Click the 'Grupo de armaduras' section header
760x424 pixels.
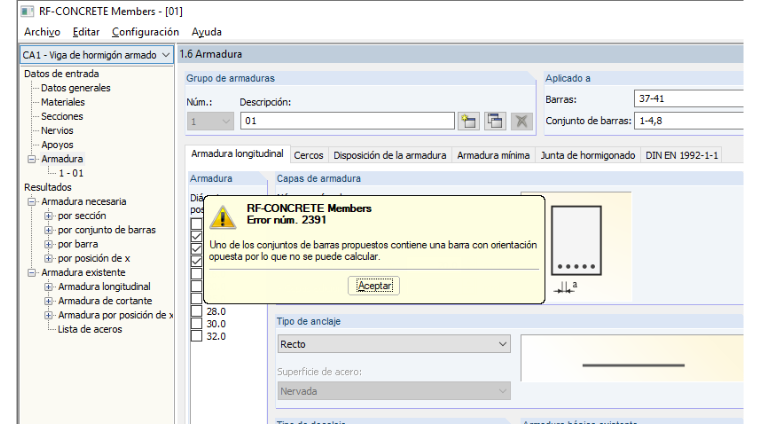230,78
